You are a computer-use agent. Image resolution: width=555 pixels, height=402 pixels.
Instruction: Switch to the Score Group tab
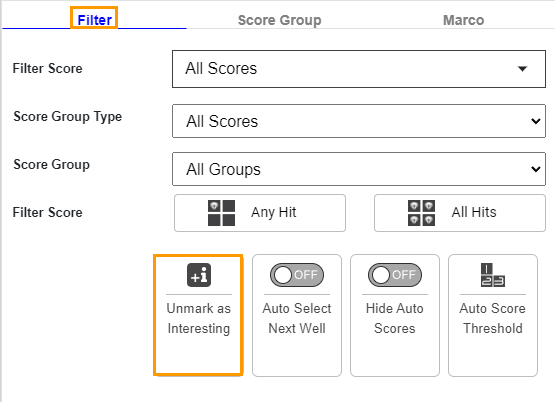pyautogui.click(x=279, y=20)
